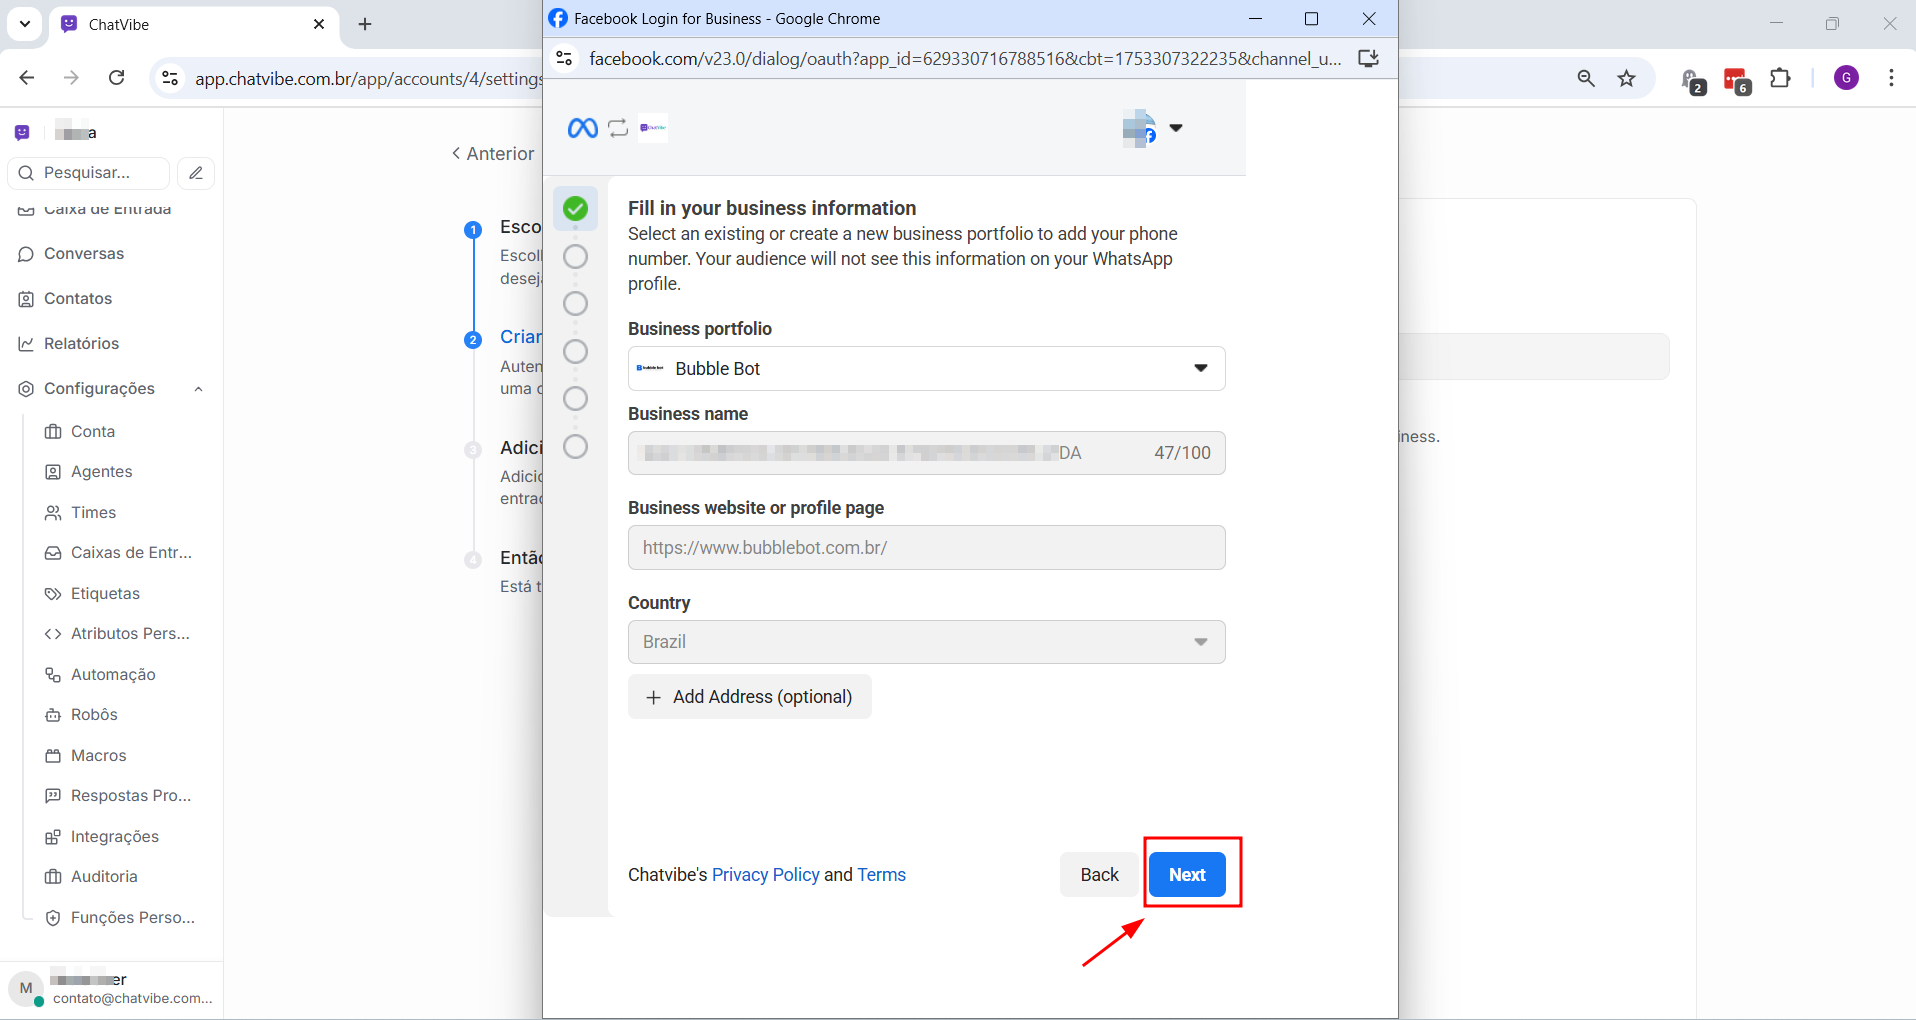Click the Robôs robot icon
This screenshot has height=1020, width=1916.
53,715
